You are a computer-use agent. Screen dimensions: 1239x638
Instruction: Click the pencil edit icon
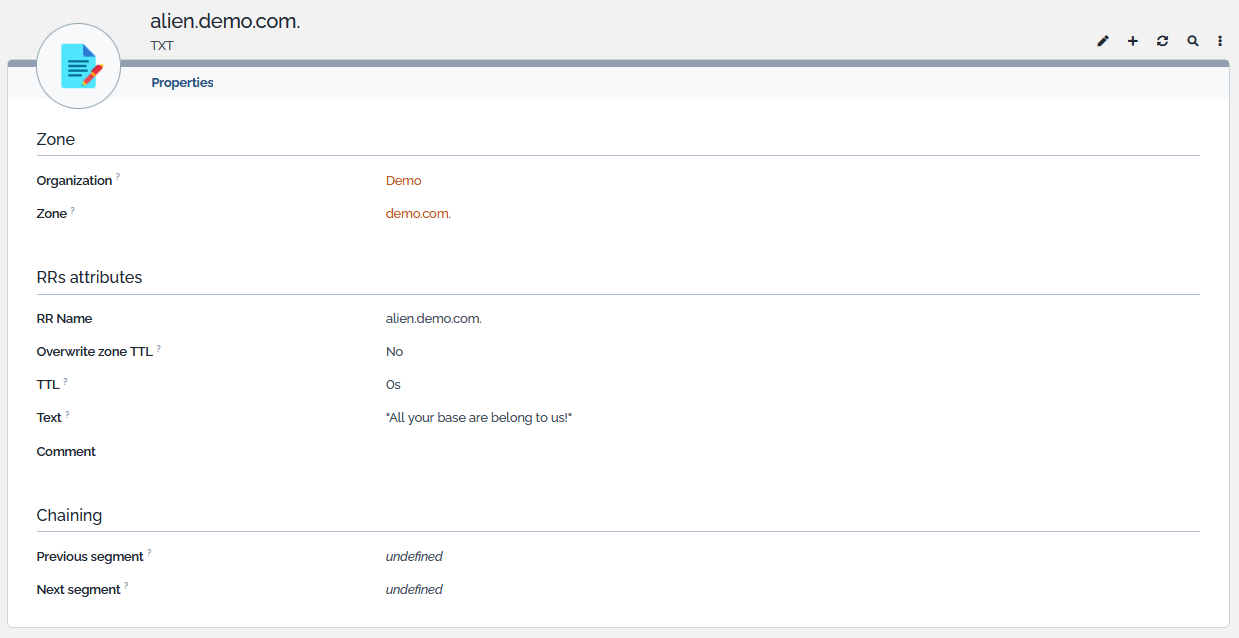click(x=1103, y=41)
